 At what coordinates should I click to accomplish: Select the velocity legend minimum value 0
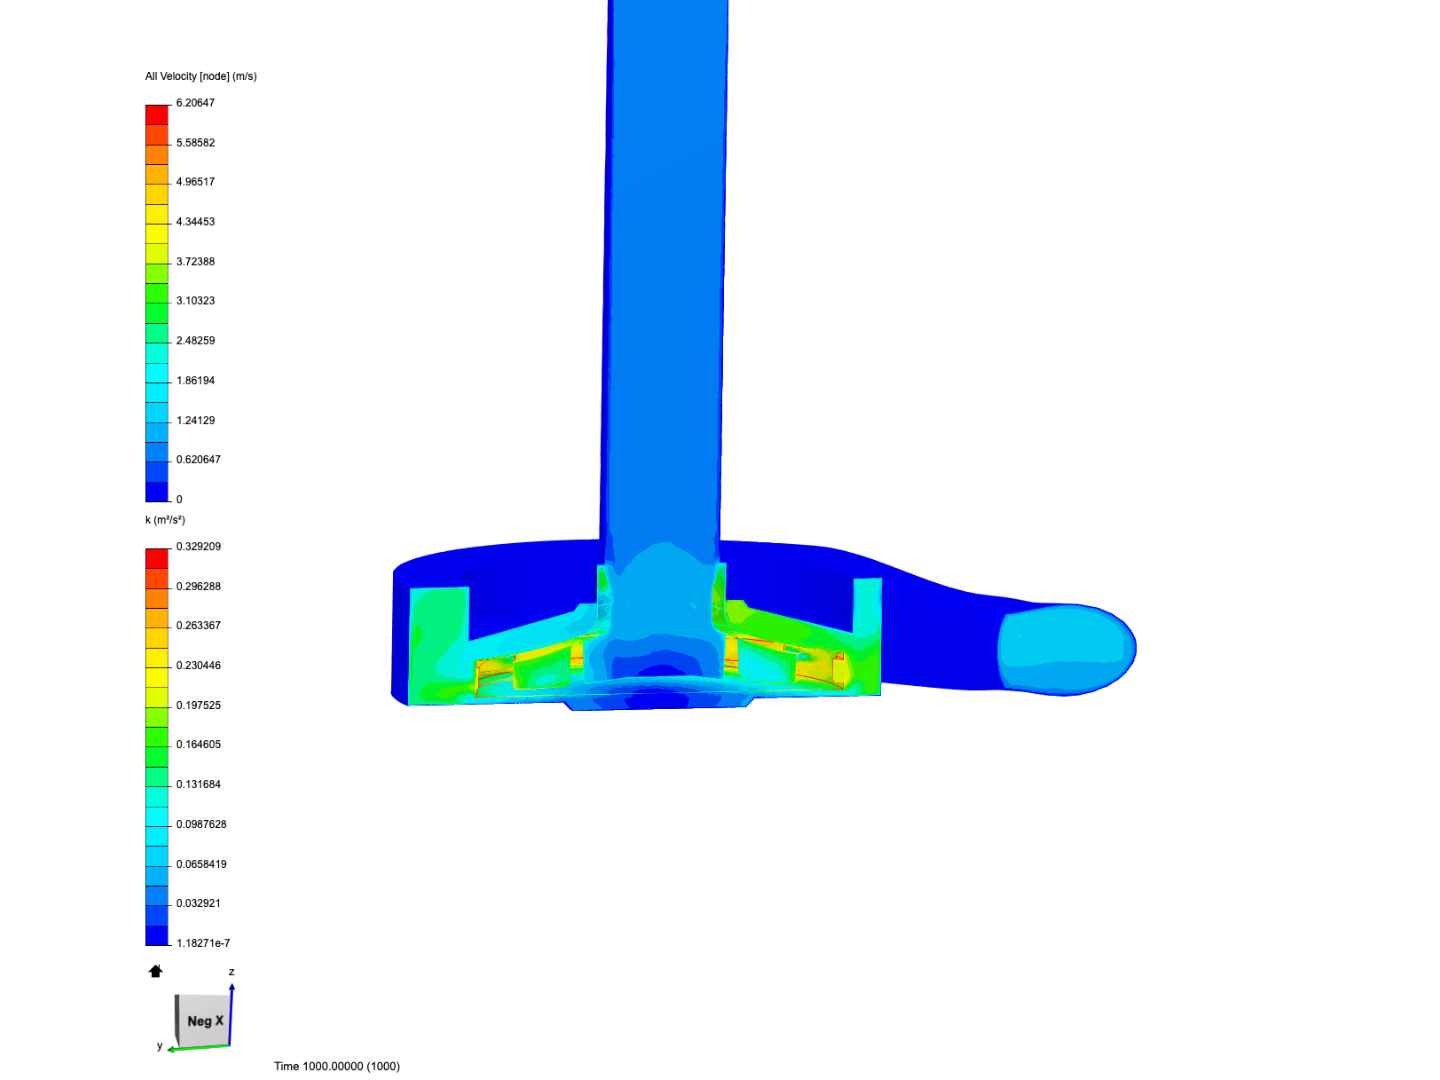(179, 500)
